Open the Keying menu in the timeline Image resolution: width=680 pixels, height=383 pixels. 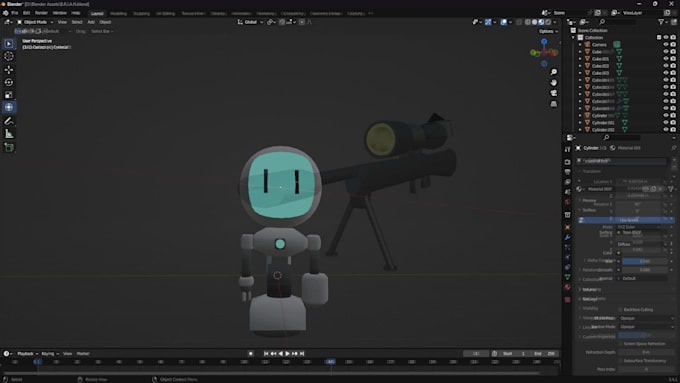[49, 354]
